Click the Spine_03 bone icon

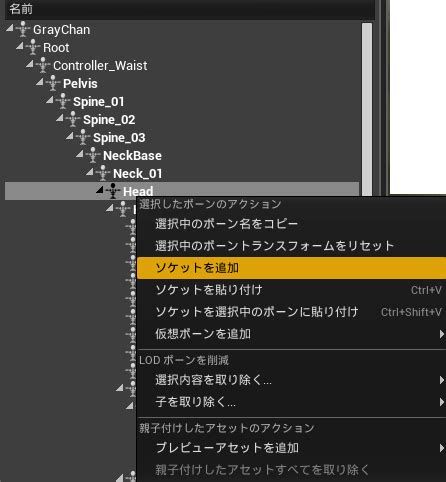pos(83,137)
